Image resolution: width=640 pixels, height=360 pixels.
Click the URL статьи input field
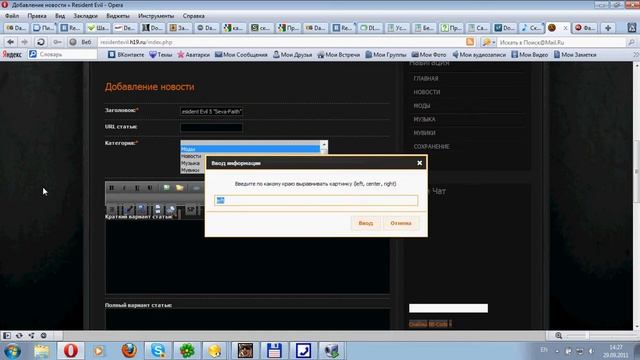[x=211, y=128]
